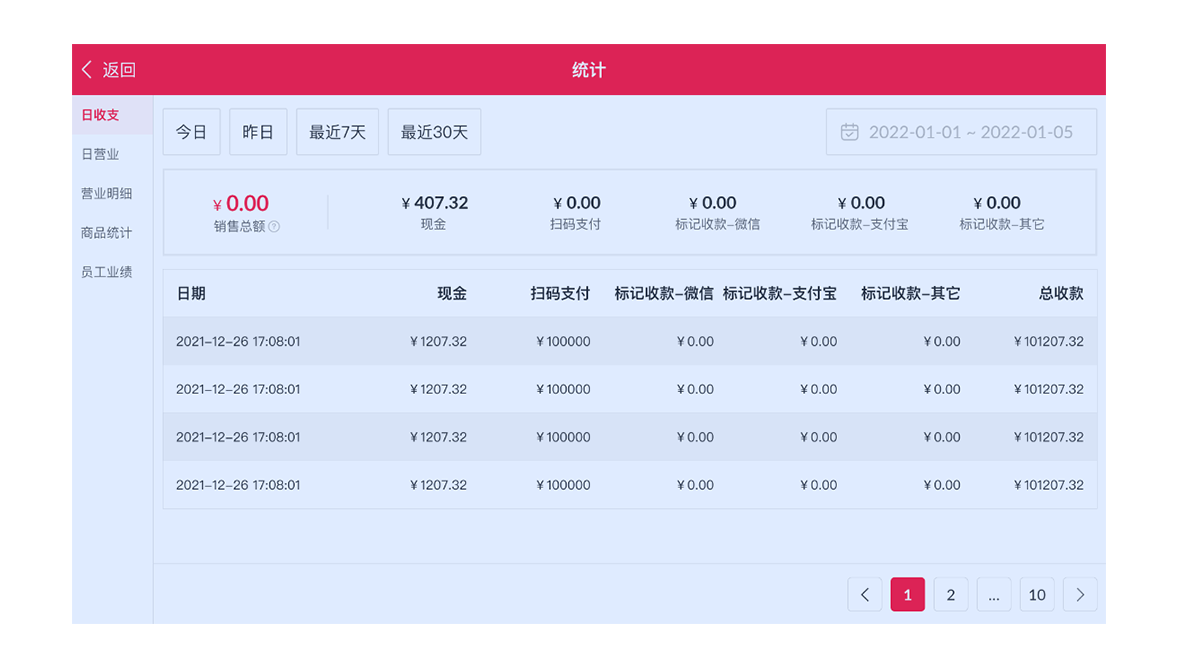Show 最近7天 data
This screenshot has width=1180, height=670.
click(337, 132)
